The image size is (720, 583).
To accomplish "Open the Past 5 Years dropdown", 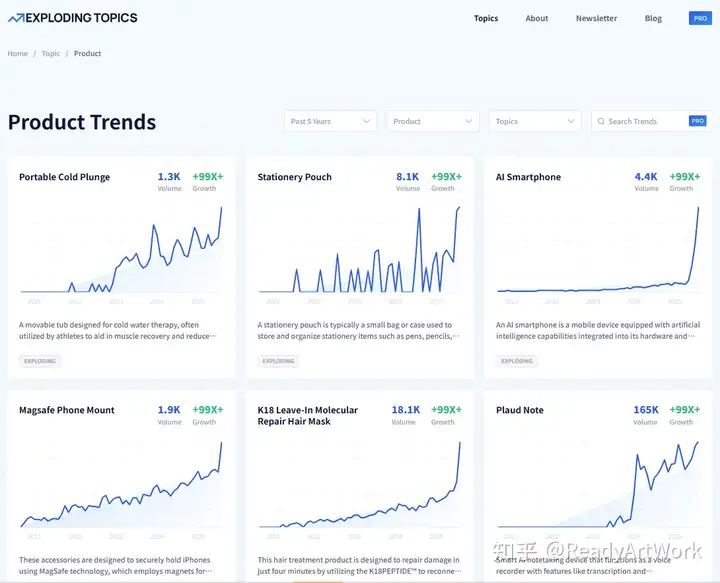I will [331, 121].
